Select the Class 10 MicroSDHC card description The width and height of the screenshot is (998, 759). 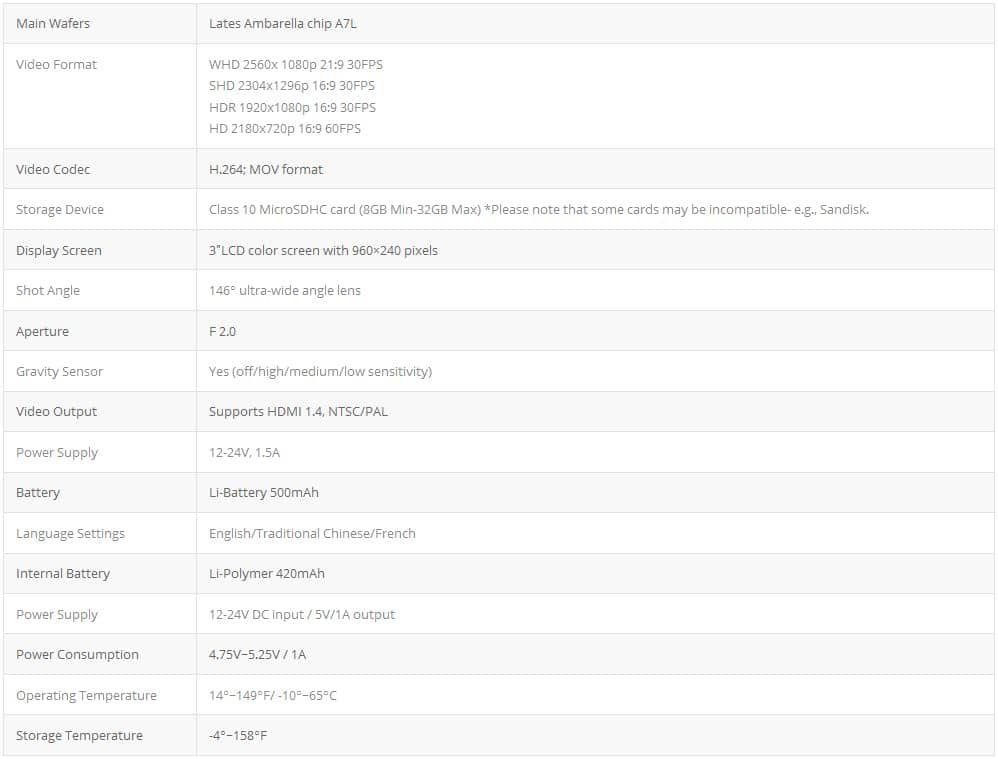(538, 210)
